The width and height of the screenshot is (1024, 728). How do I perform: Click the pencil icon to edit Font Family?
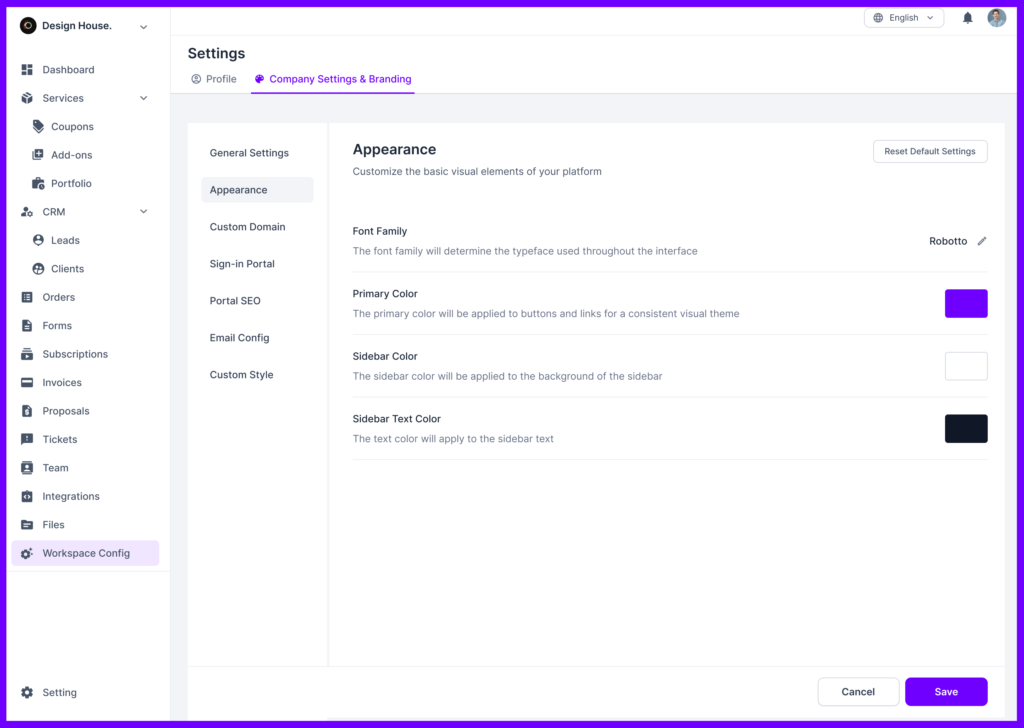pyautogui.click(x=981, y=241)
